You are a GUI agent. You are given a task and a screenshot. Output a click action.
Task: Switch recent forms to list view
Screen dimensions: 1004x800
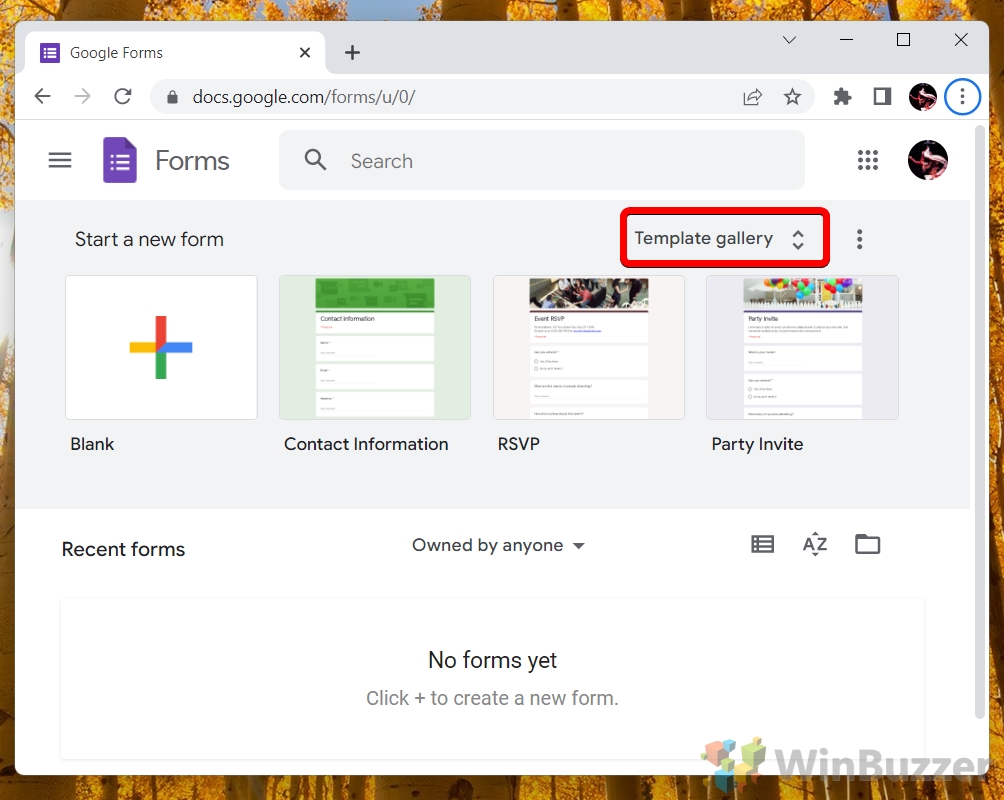coord(762,544)
